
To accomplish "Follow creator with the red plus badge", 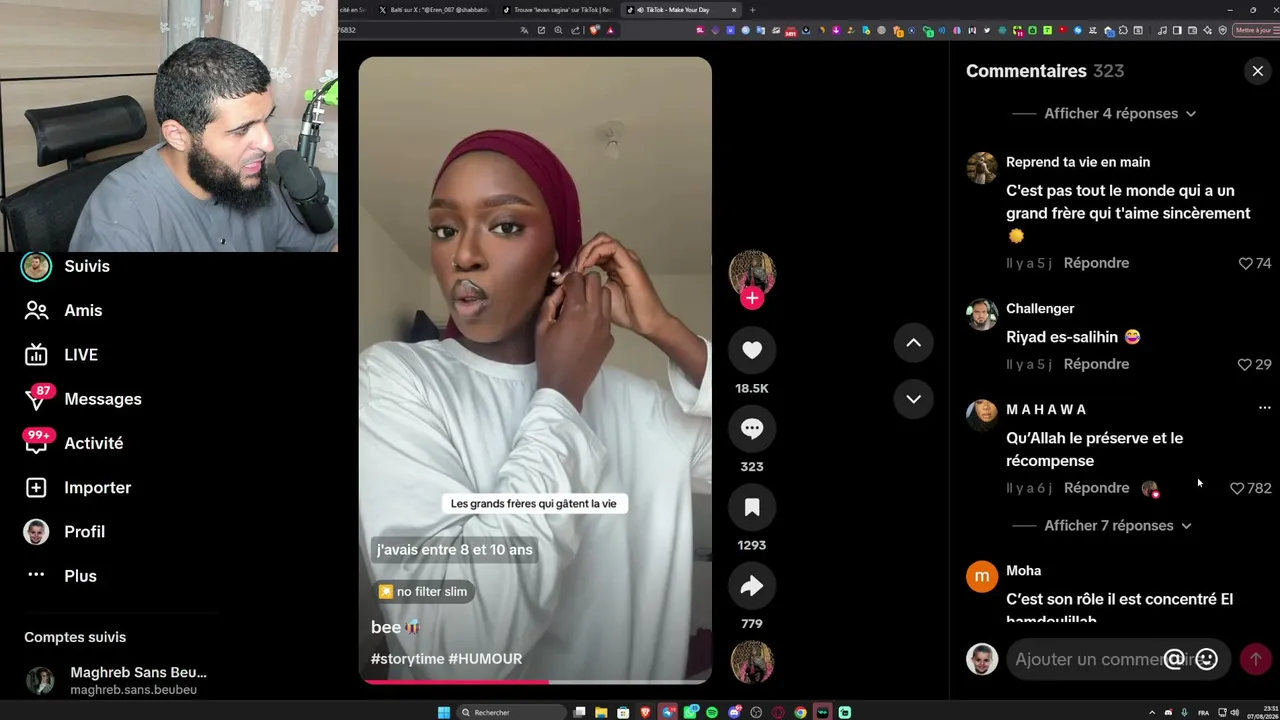I will [x=752, y=298].
